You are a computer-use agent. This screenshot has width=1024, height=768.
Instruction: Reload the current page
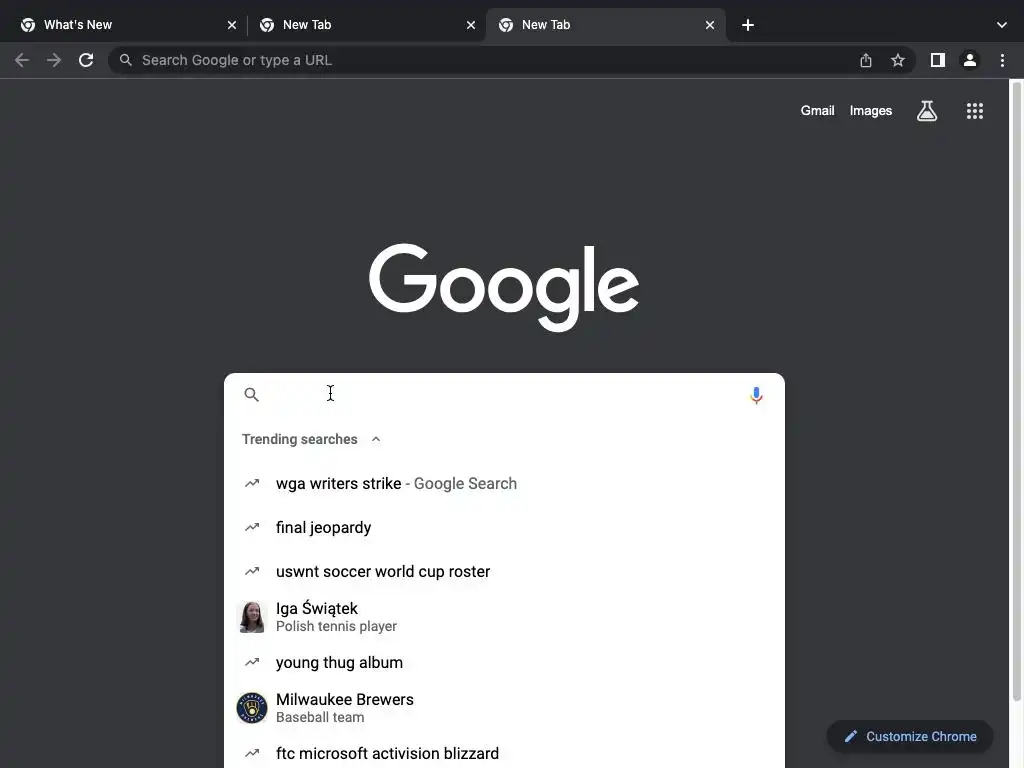click(86, 60)
